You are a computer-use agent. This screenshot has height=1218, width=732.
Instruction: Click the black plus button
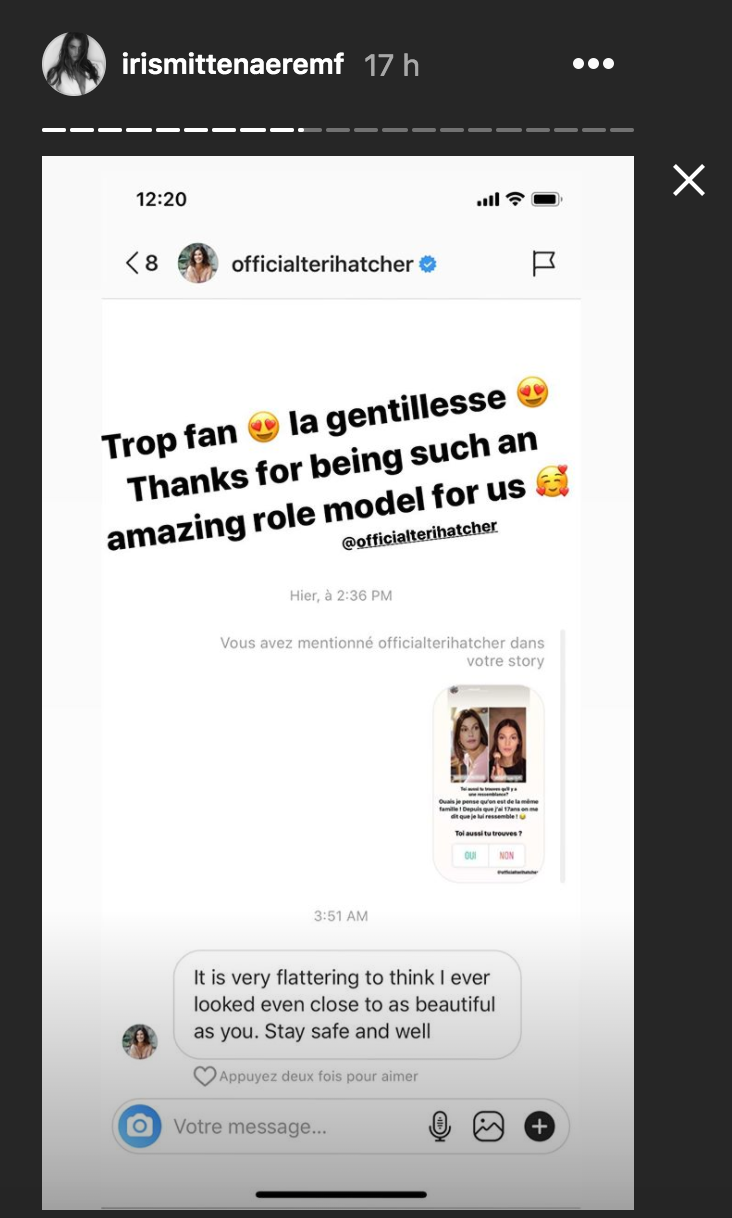pyautogui.click(x=540, y=1127)
